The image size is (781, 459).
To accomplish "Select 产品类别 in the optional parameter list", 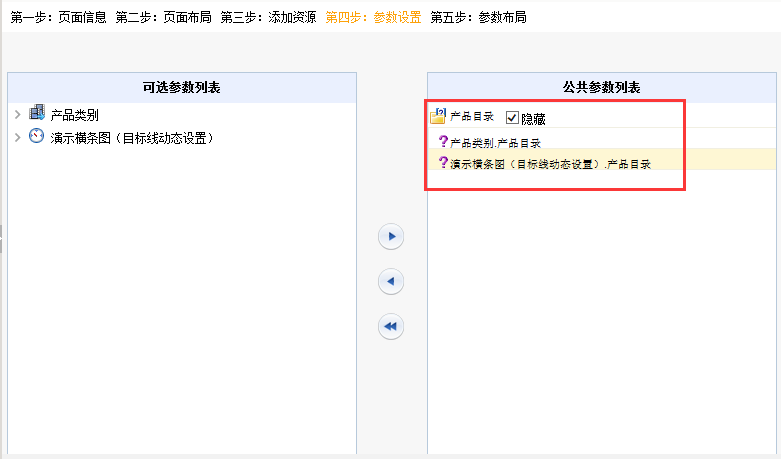I will click(75, 115).
